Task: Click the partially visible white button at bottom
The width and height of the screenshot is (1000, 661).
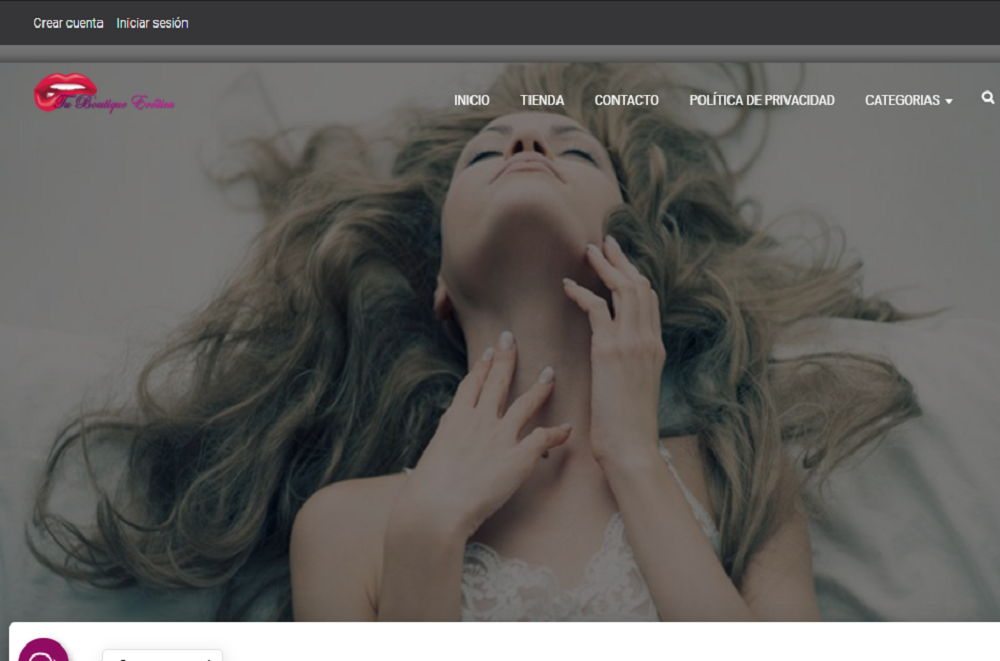Action: [162, 655]
